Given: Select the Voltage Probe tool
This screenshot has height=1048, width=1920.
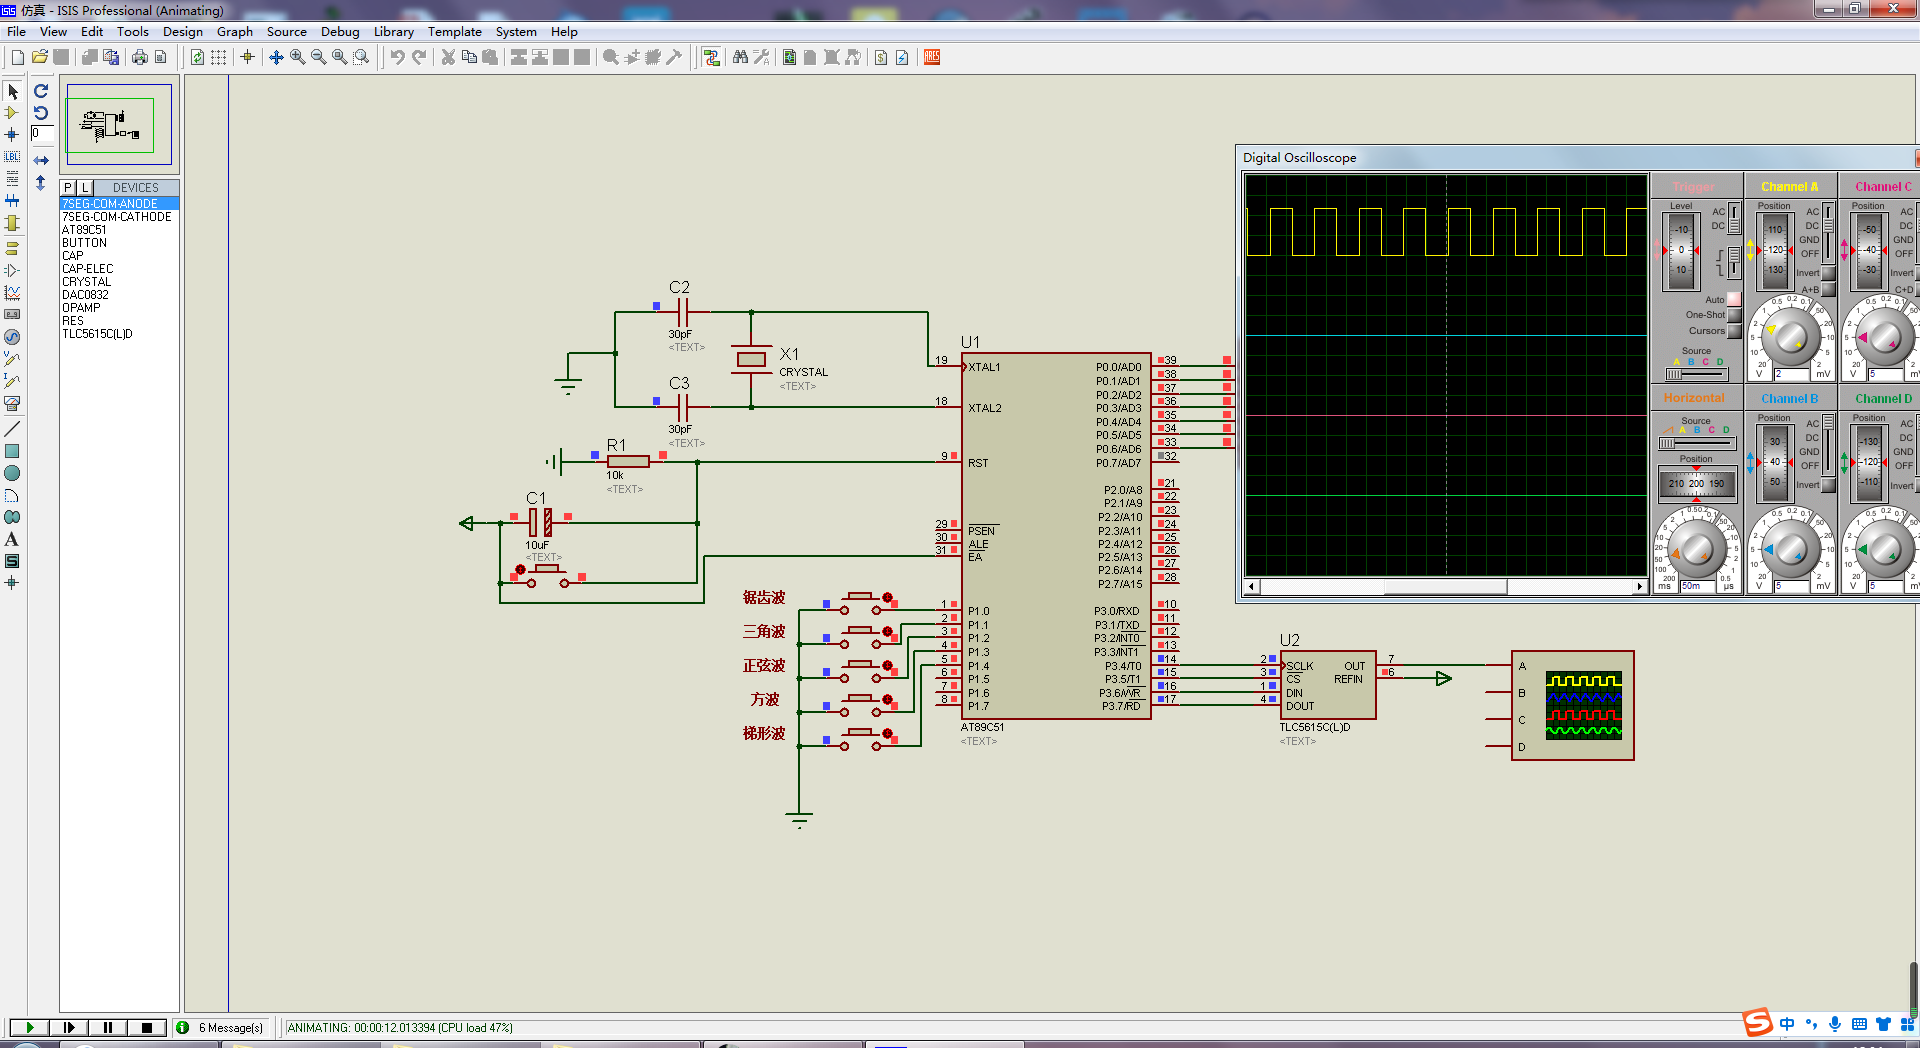Looking at the screenshot, I should click(12, 358).
